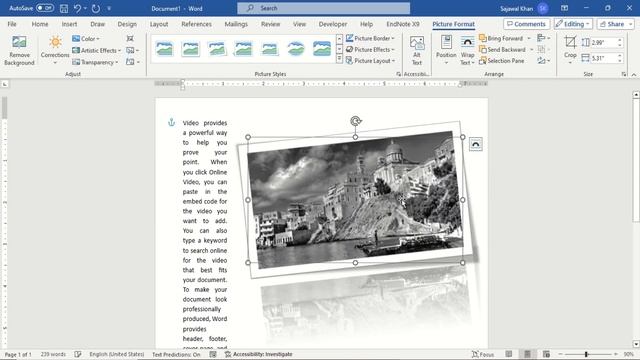Select the first picture style thumbnail
640x360 pixels.
point(164,49)
